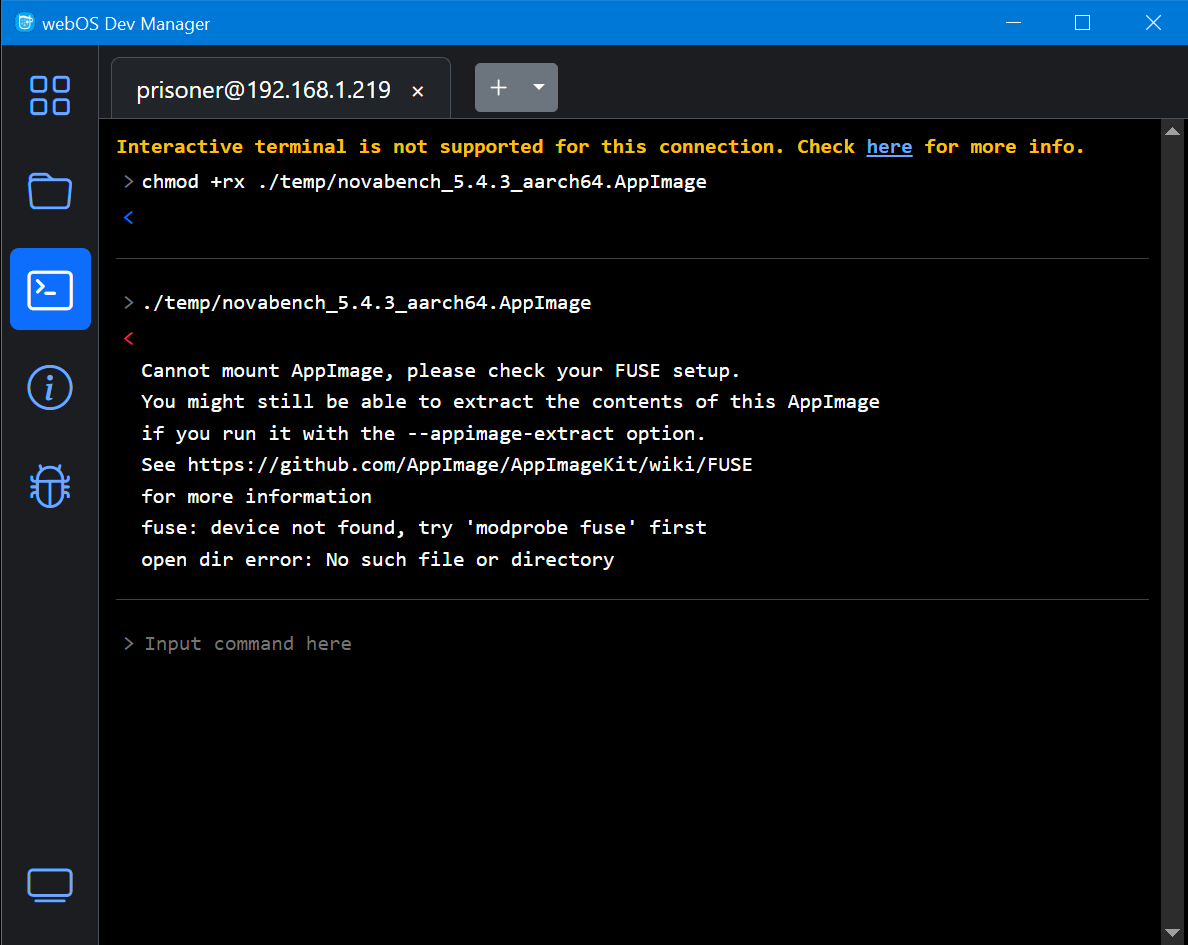Maximize the webOS Dev Manager window
This screenshot has height=945, width=1188.
[1082, 23]
